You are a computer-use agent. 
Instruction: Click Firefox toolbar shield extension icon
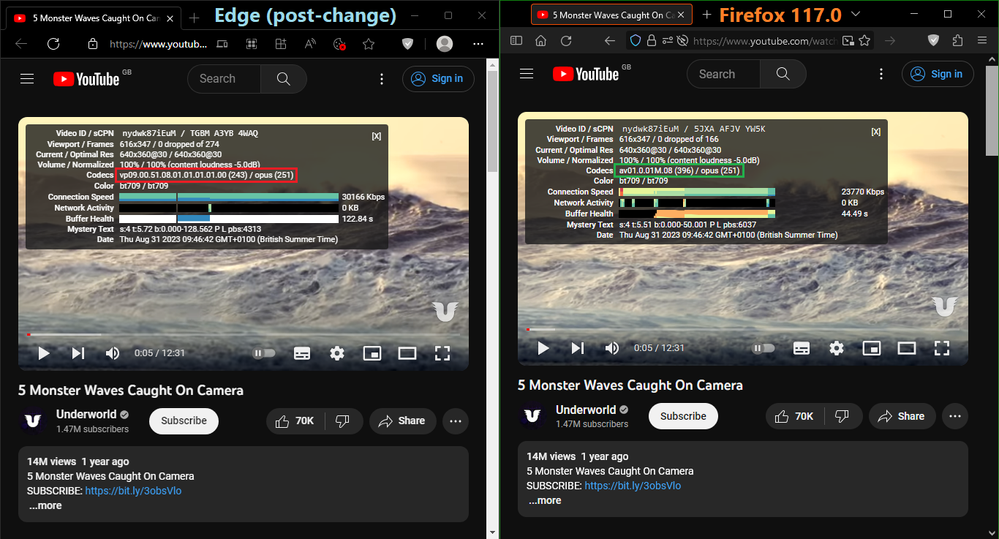tap(933, 41)
